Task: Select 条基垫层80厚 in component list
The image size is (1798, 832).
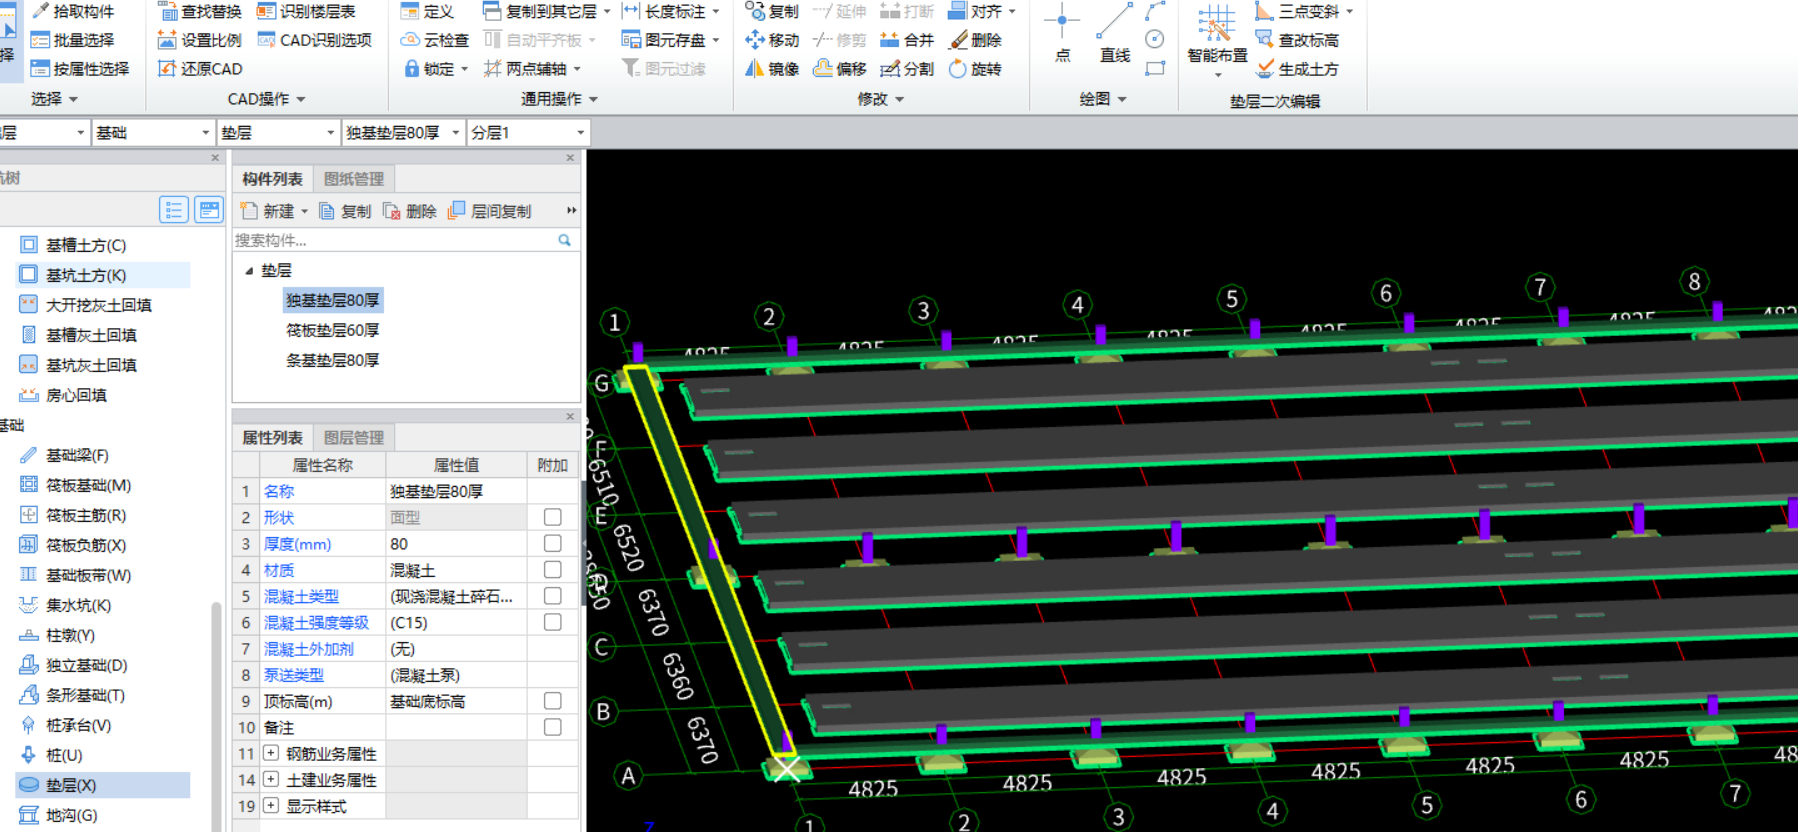Action: (x=332, y=360)
